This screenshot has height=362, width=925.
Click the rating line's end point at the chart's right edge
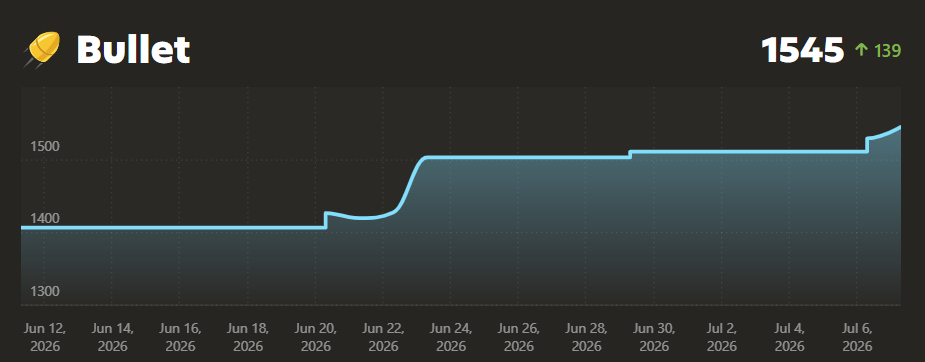pos(899,127)
